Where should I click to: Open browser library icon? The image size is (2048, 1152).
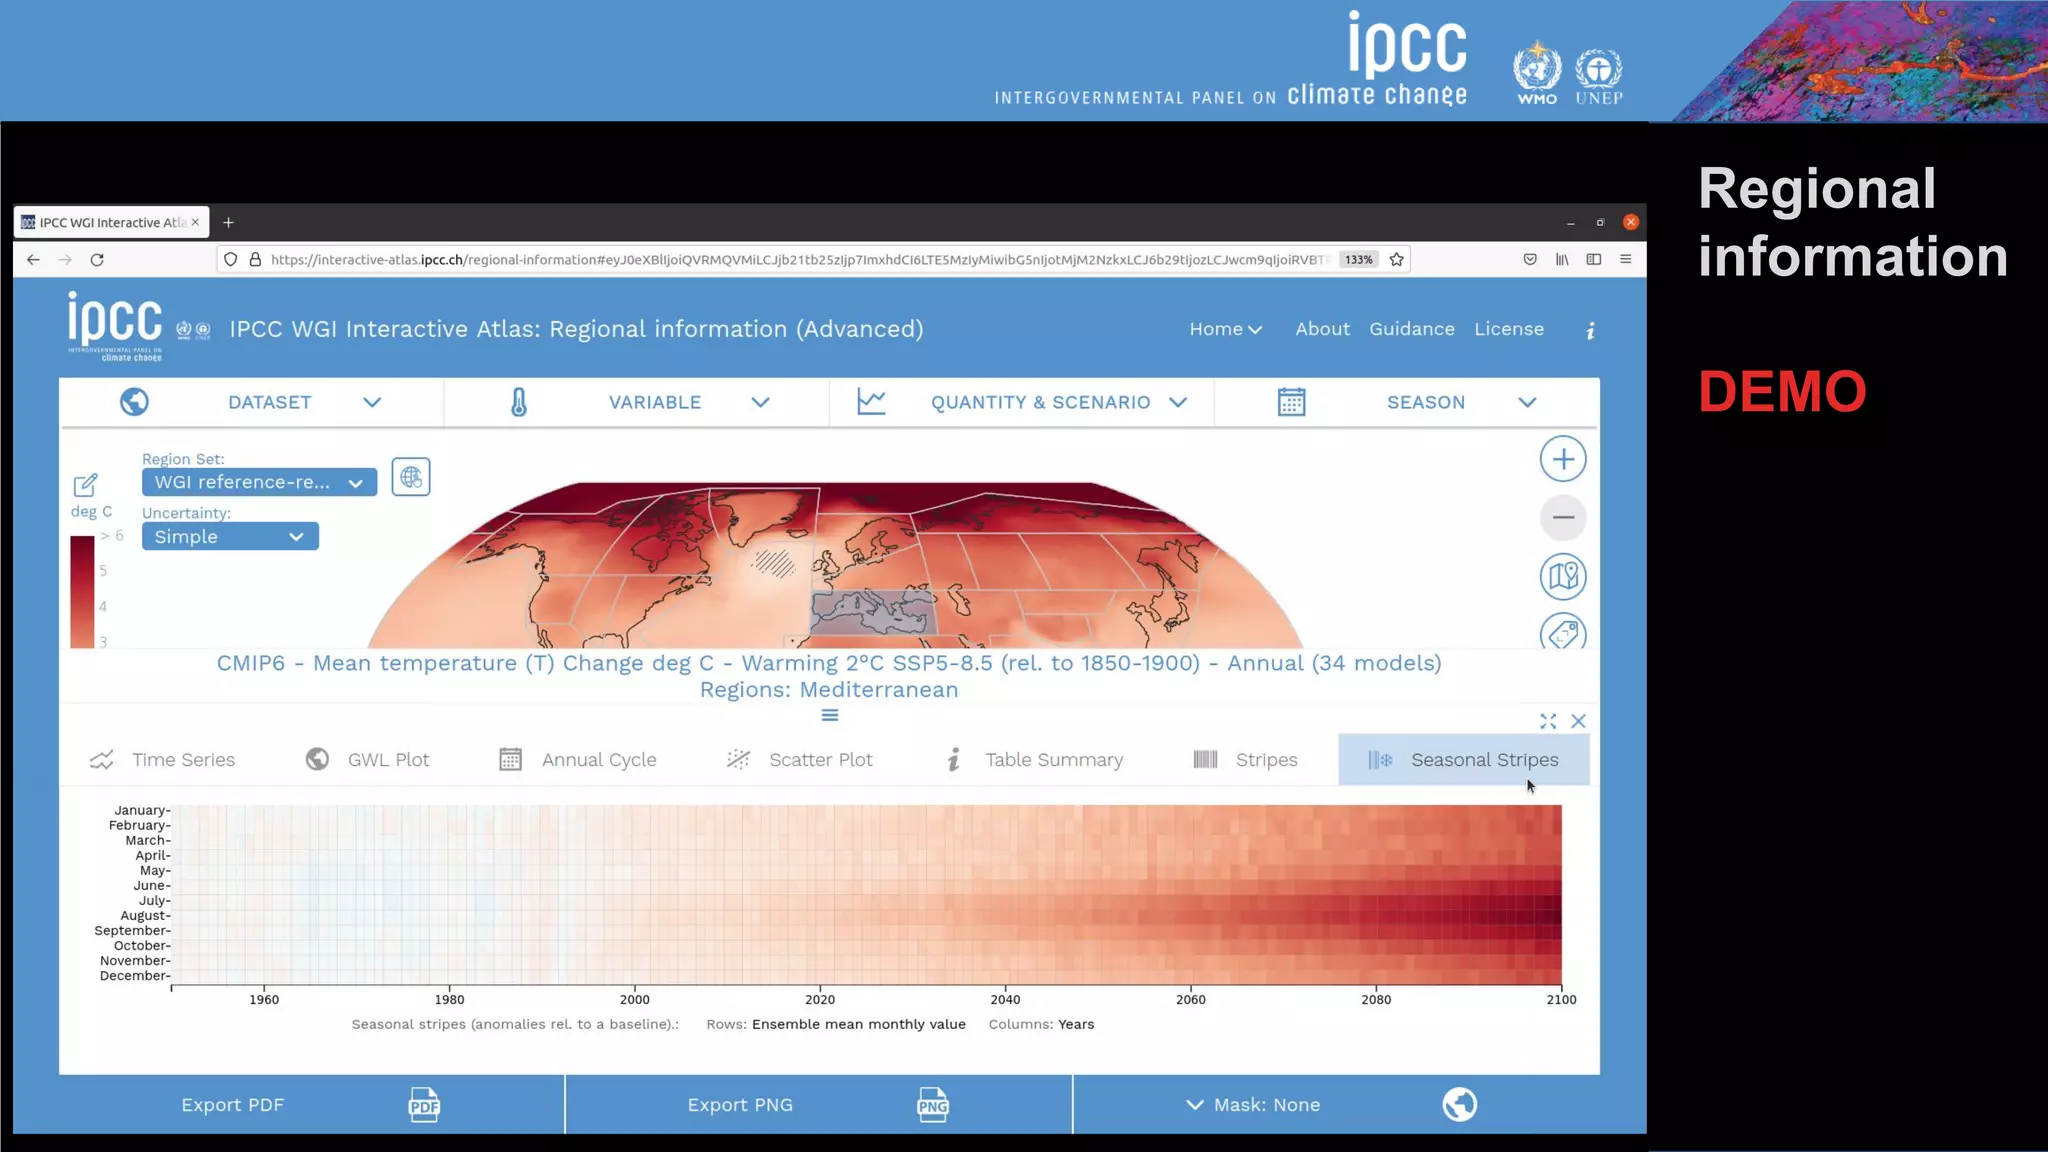1562,260
